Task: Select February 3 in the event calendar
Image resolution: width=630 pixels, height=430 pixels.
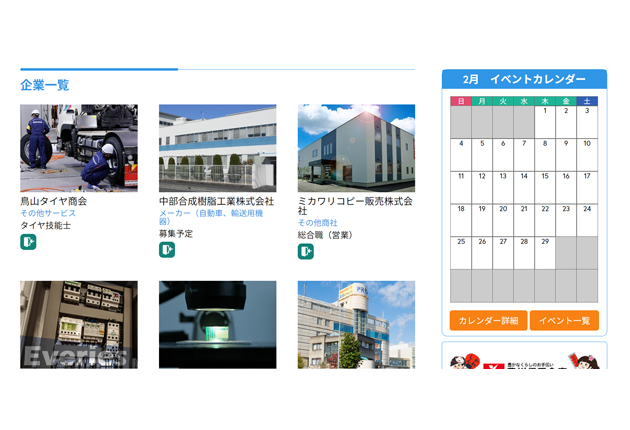Action: [587, 122]
